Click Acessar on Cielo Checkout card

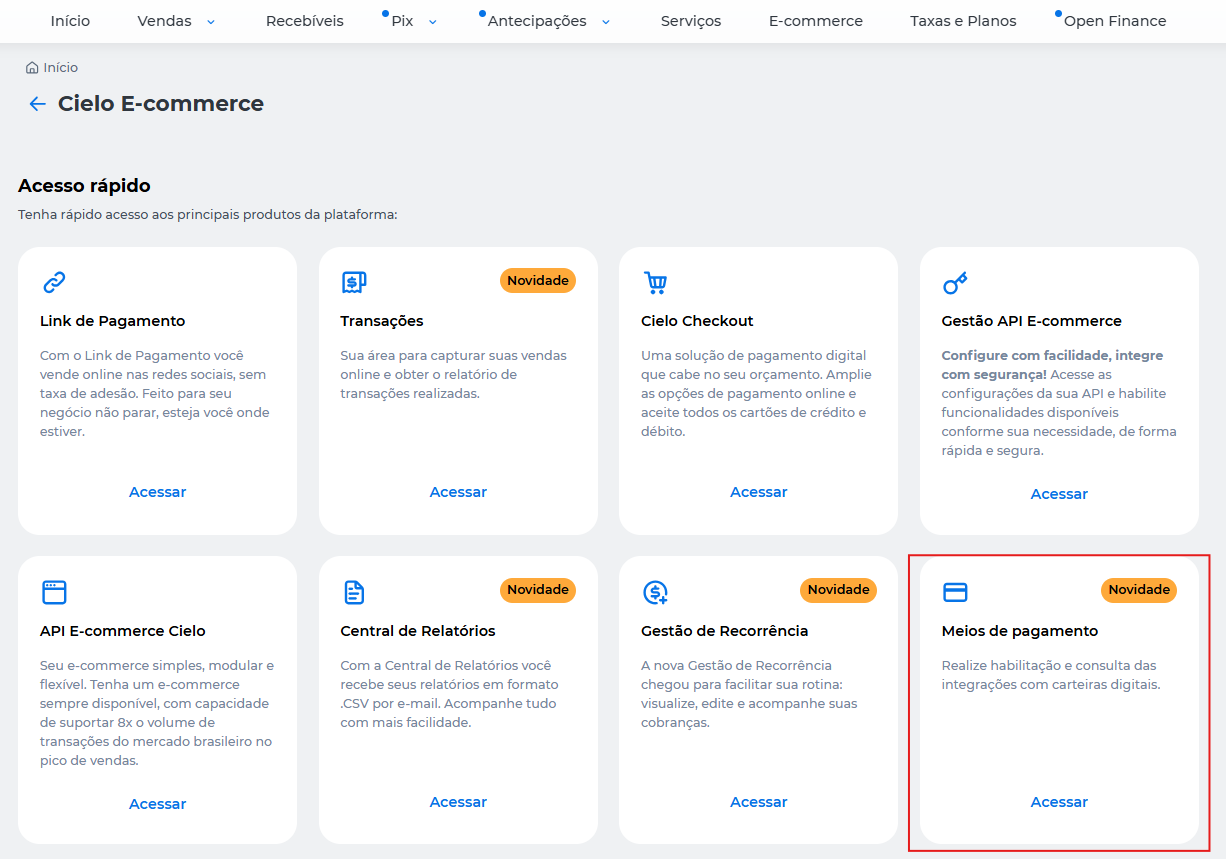tap(759, 492)
